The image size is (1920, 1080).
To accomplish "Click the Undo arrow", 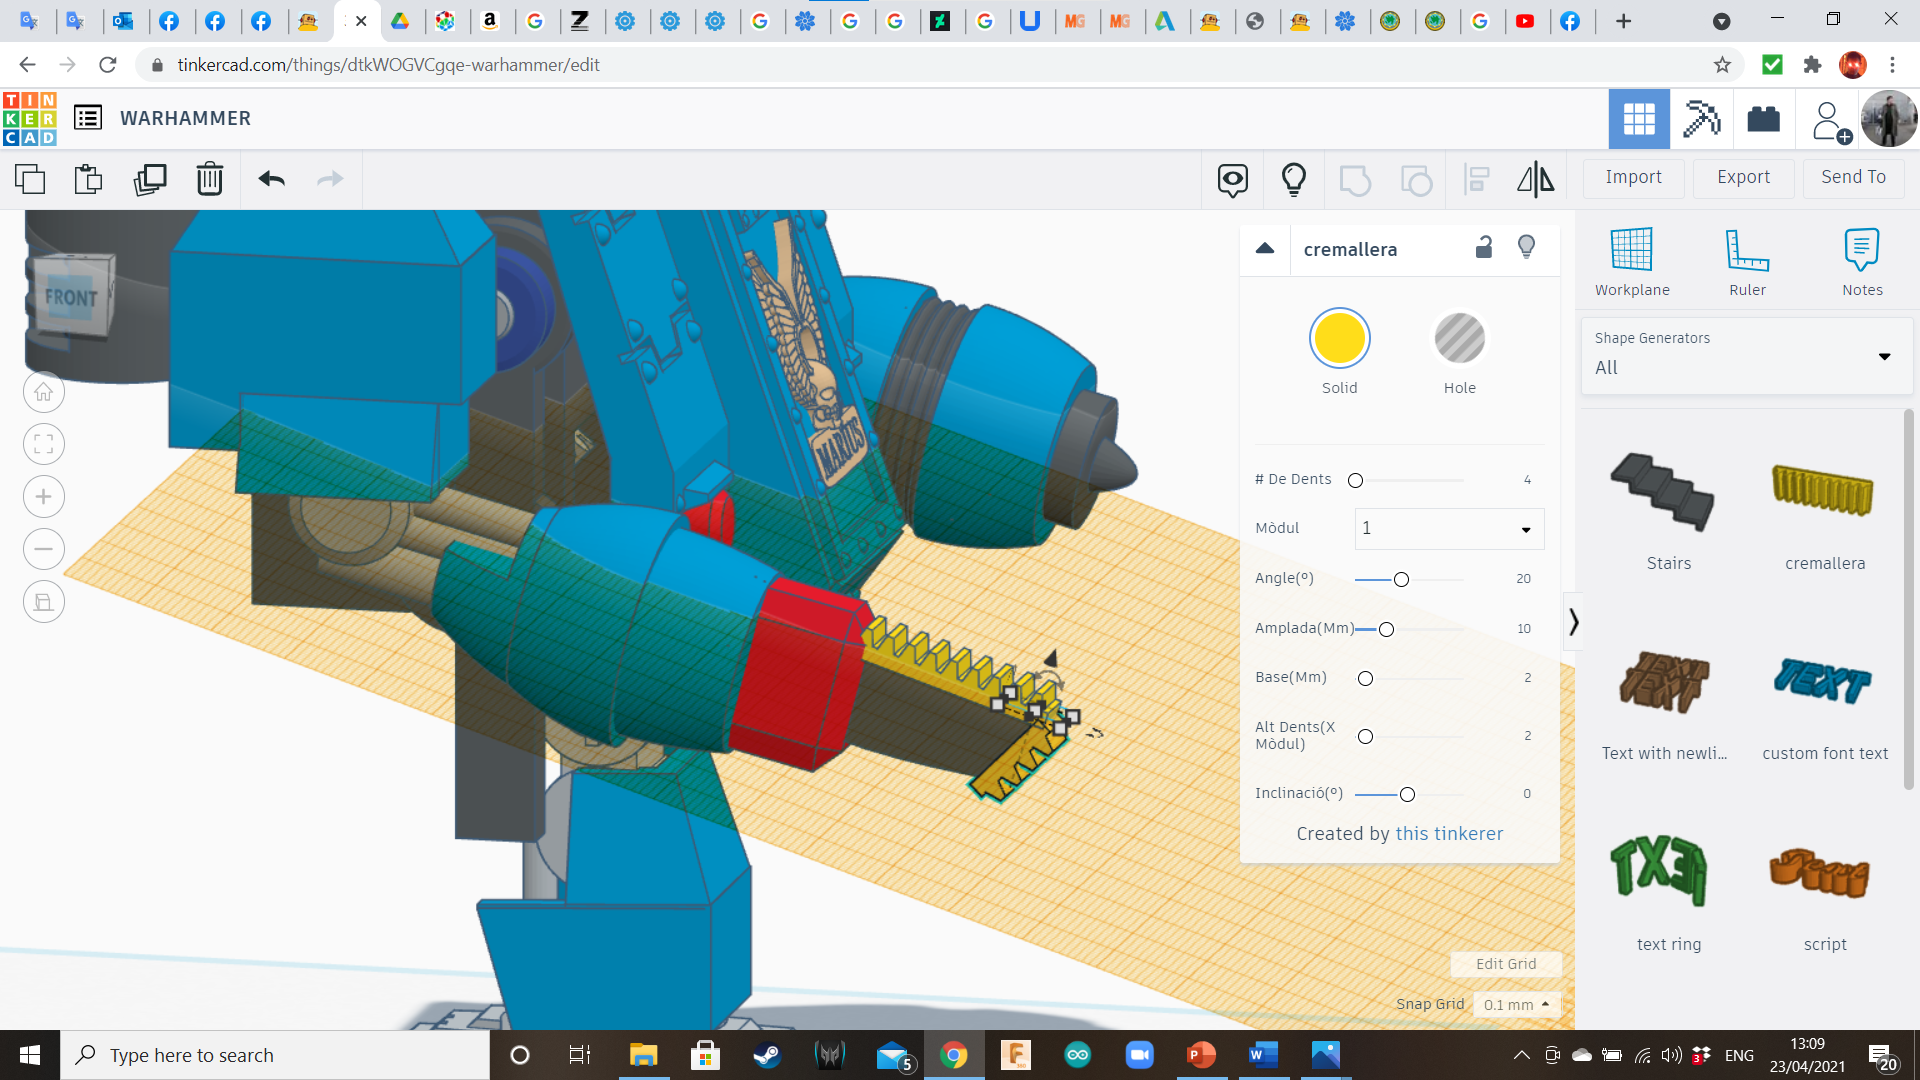I will (272, 179).
